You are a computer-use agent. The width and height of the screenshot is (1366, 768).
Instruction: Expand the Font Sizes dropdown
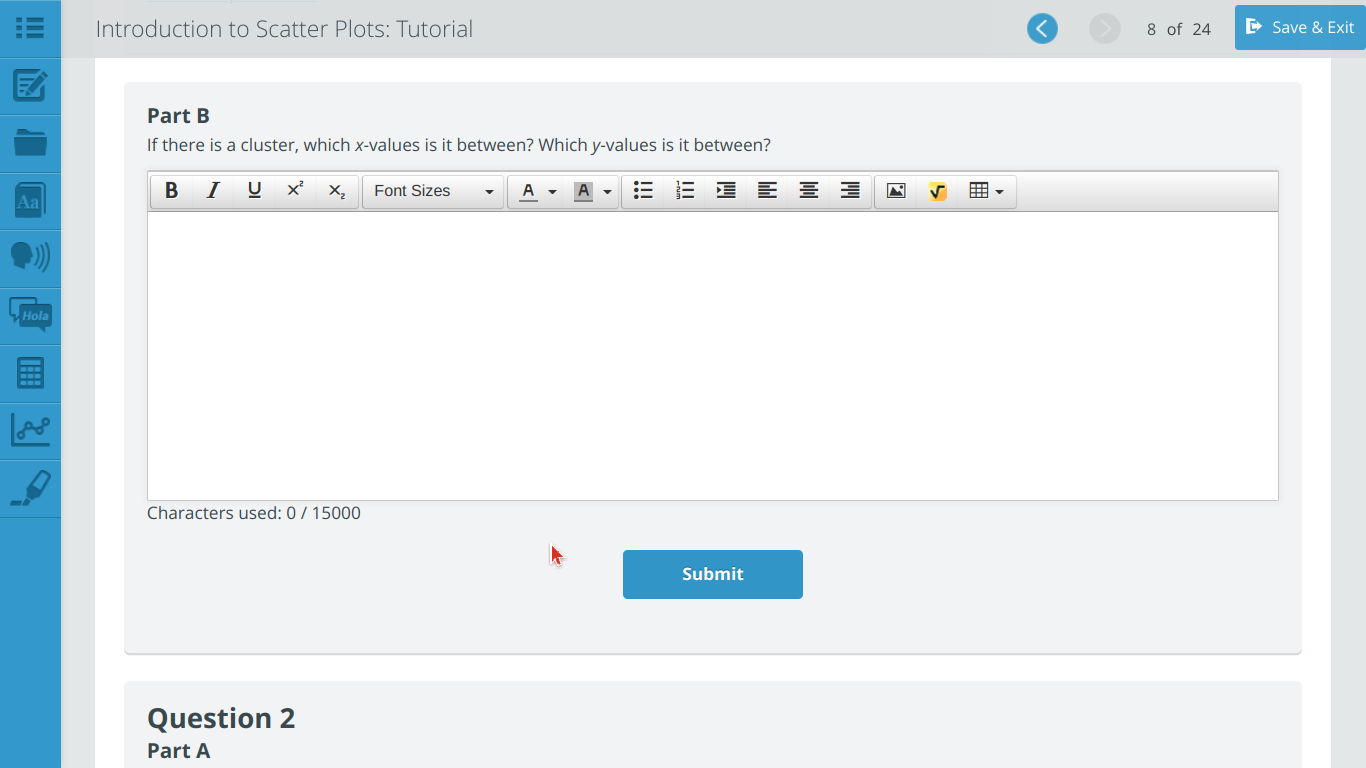pyautogui.click(x=433, y=191)
